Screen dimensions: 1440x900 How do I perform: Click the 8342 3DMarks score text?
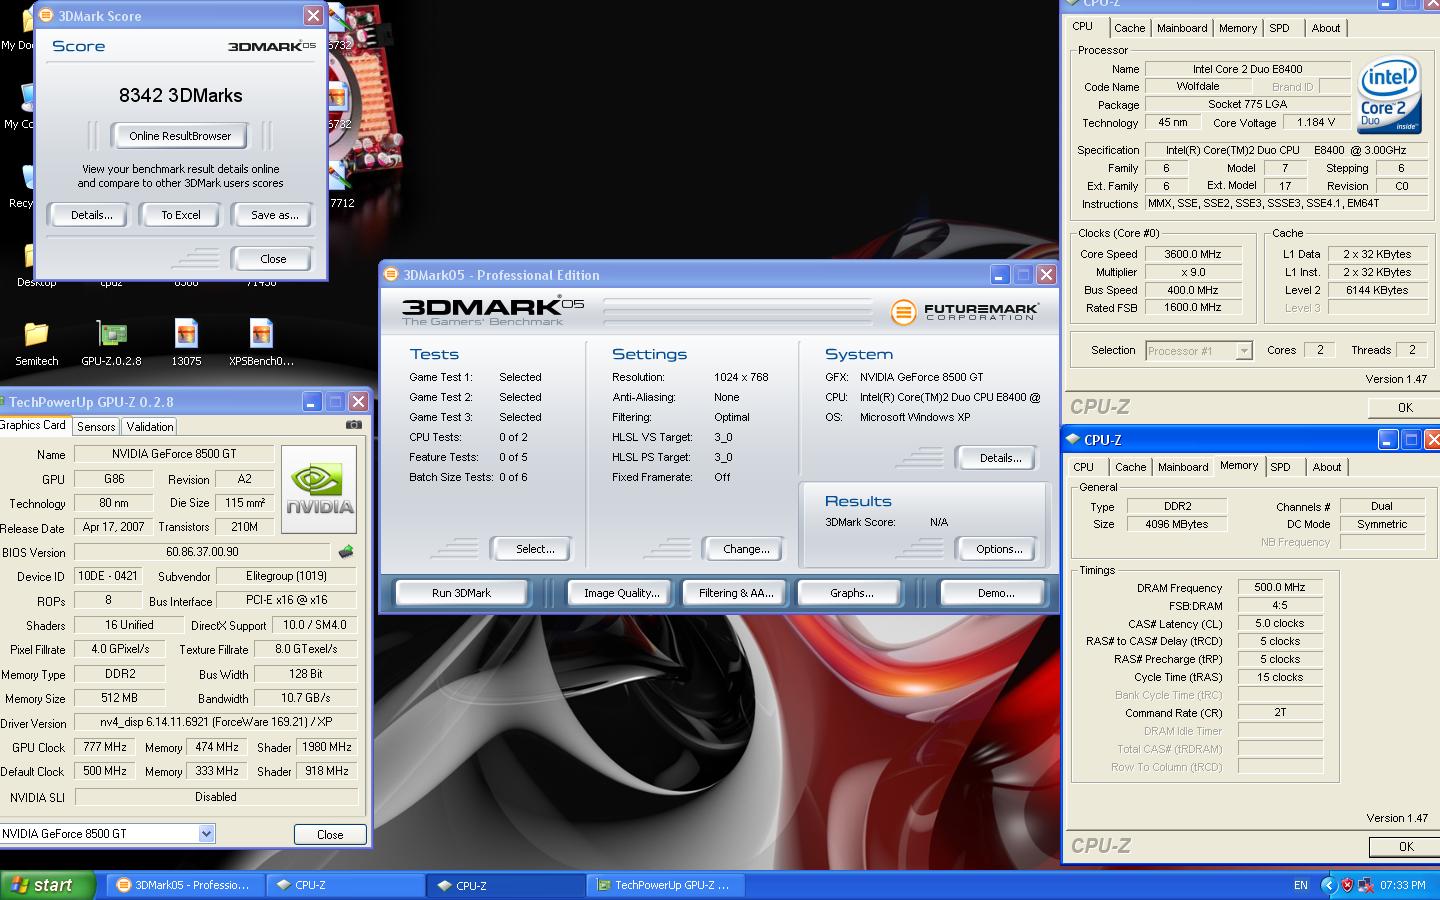click(181, 95)
